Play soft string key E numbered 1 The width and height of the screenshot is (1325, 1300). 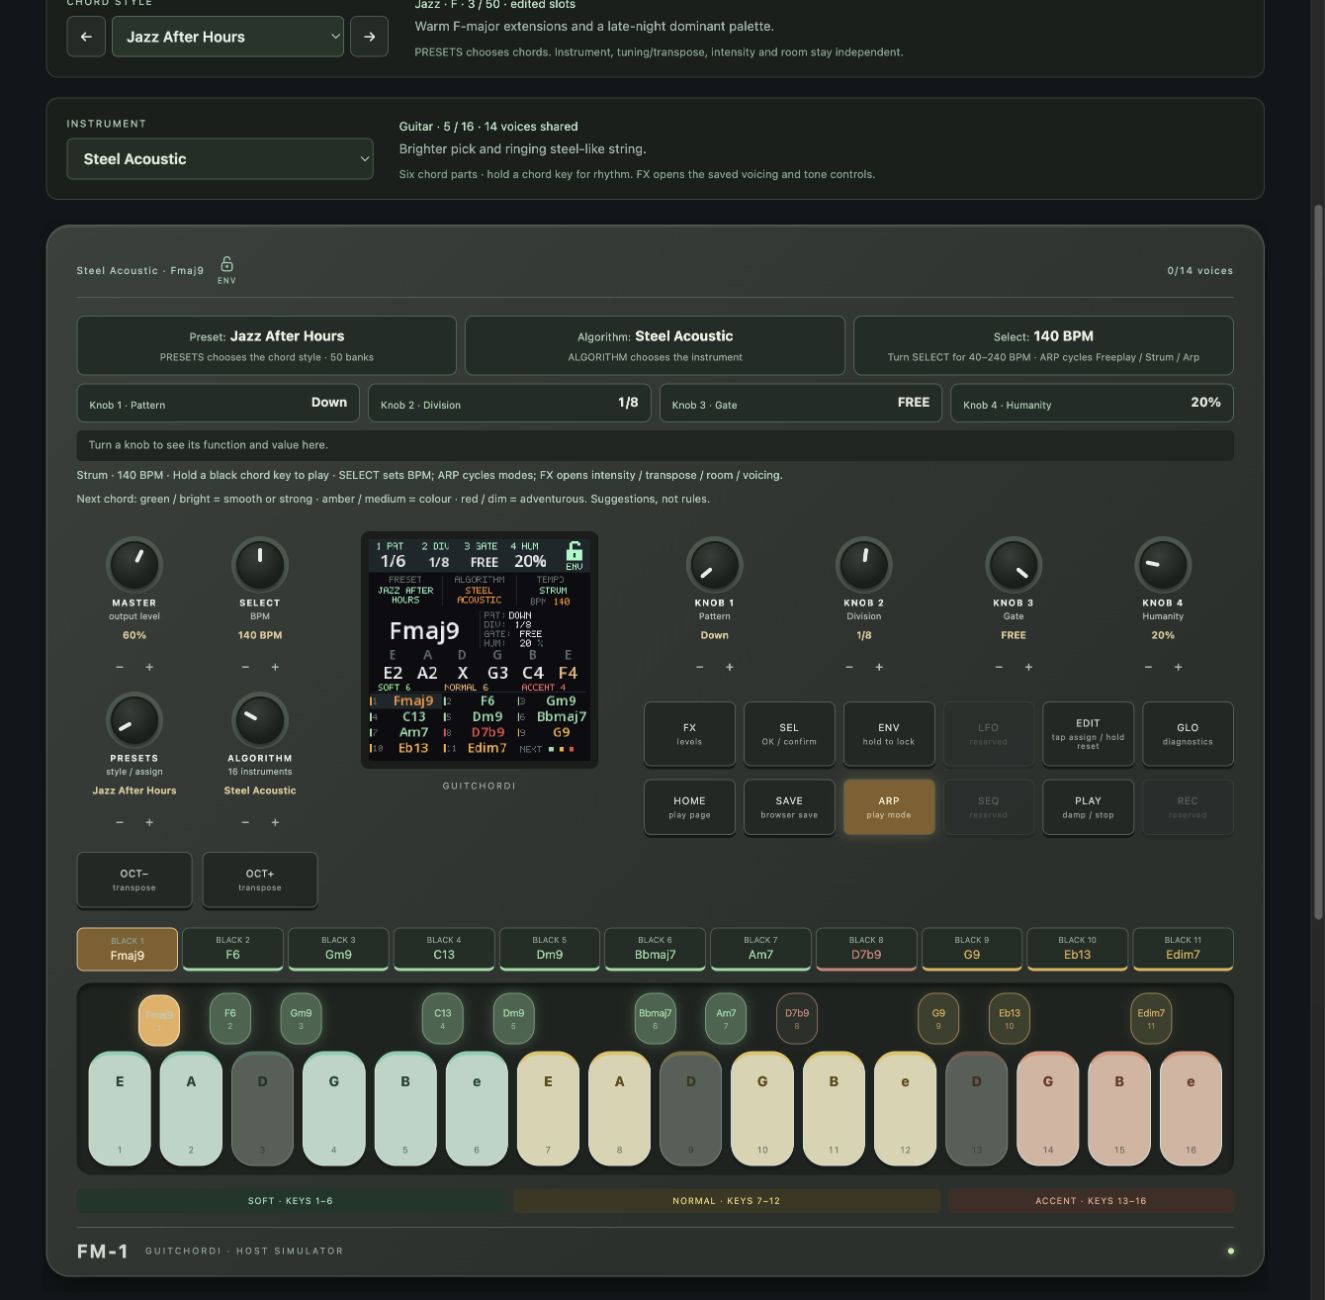coord(120,1108)
